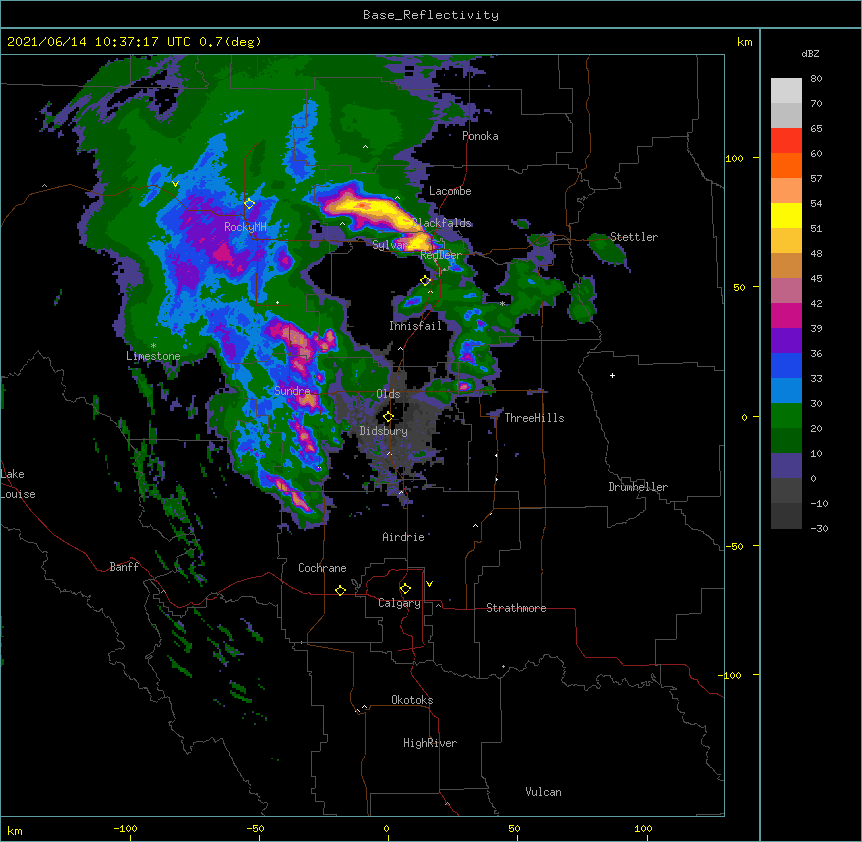This screenshot has height=842, width=862.
Task: Click the Drumheller label
Action: (638, 487)
